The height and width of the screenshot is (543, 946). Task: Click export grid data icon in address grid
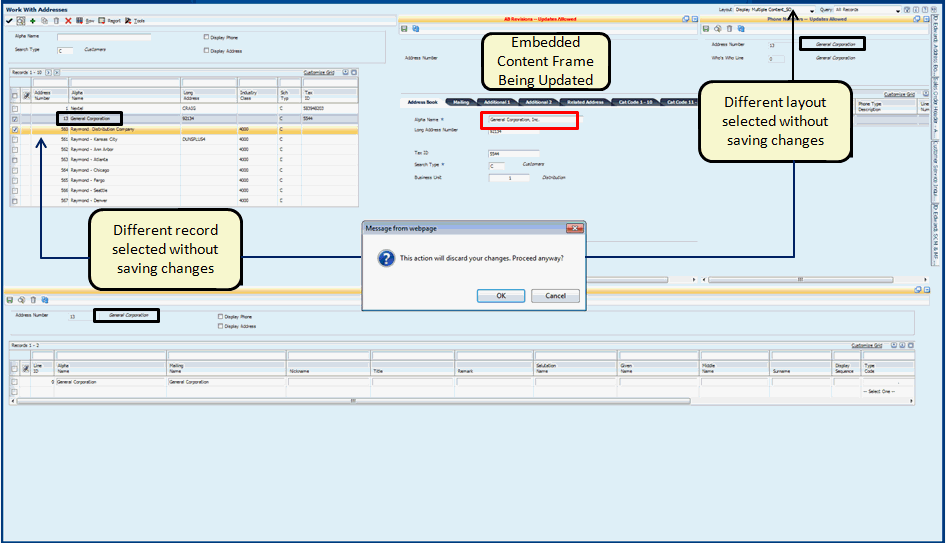(346, 72)
